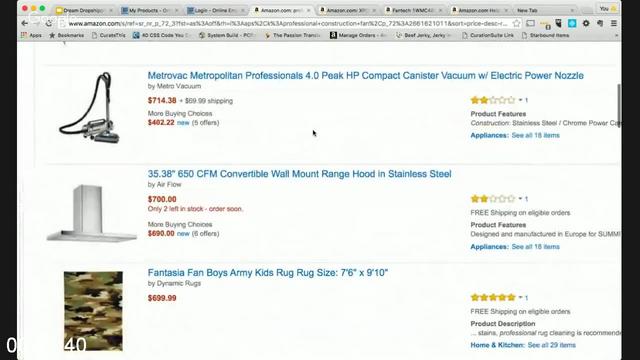Open the 40 CSS Code bookmark

pyautogui.click(x=162, y=36)
